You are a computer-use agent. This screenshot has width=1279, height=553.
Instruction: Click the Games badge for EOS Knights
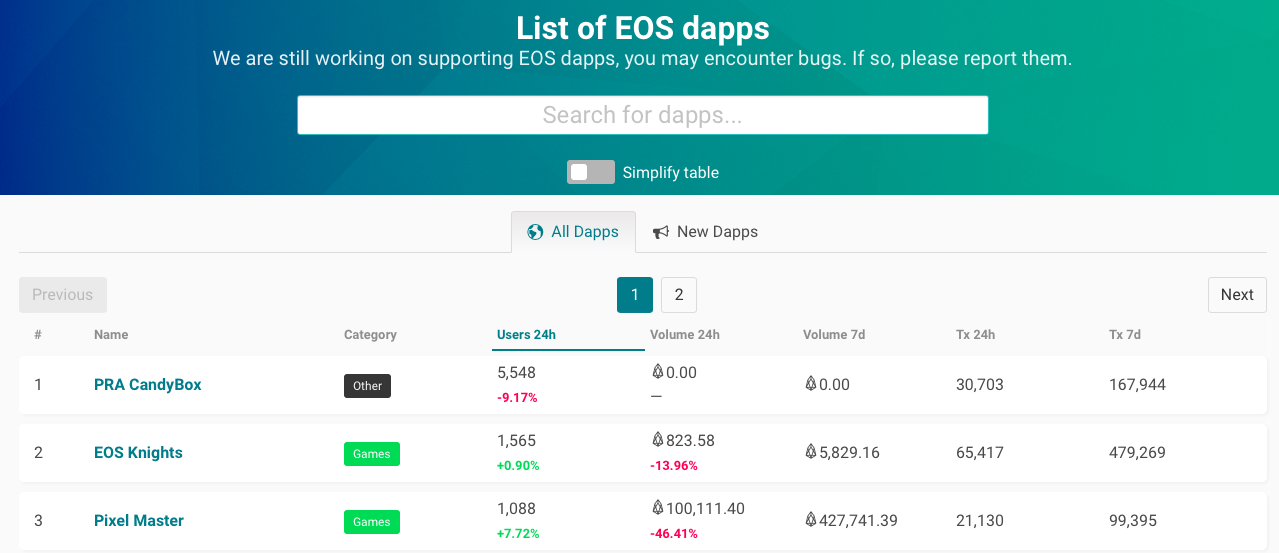click(372, 454)
